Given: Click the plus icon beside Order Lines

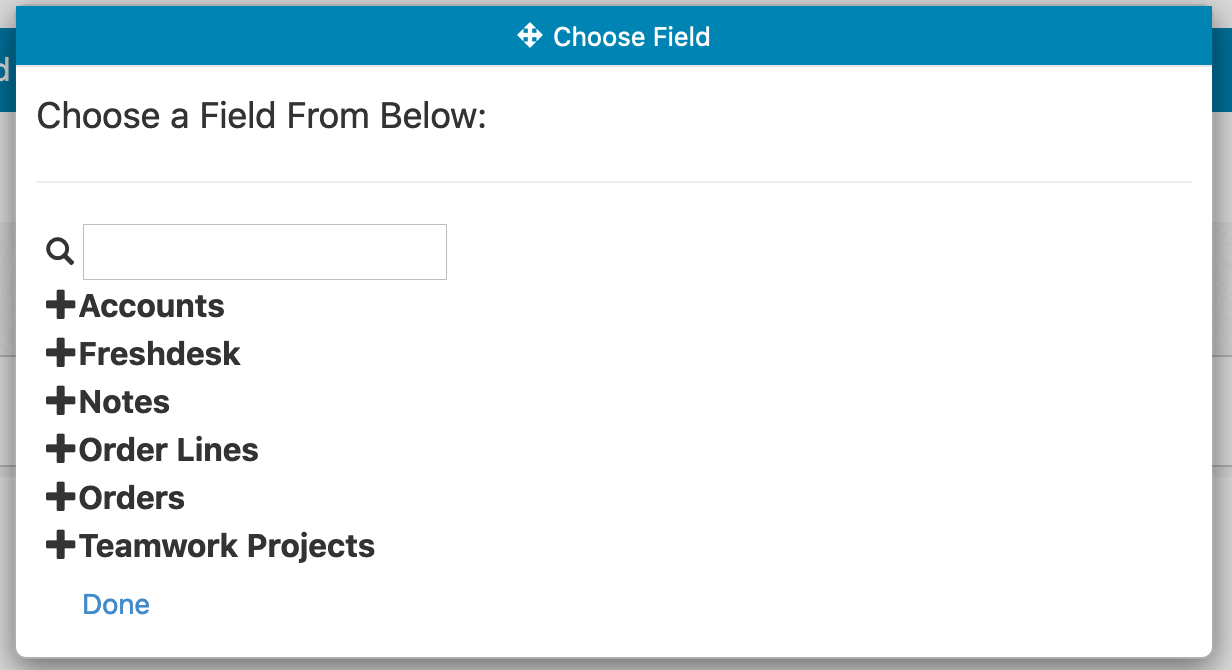Looking at the screenshot, I should click(x=62, y=449).
